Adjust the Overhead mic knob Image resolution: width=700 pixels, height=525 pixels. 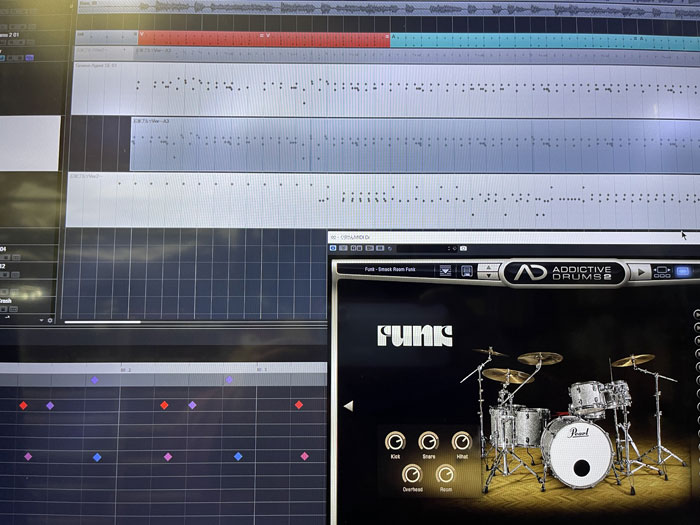(x=412, y=474)
